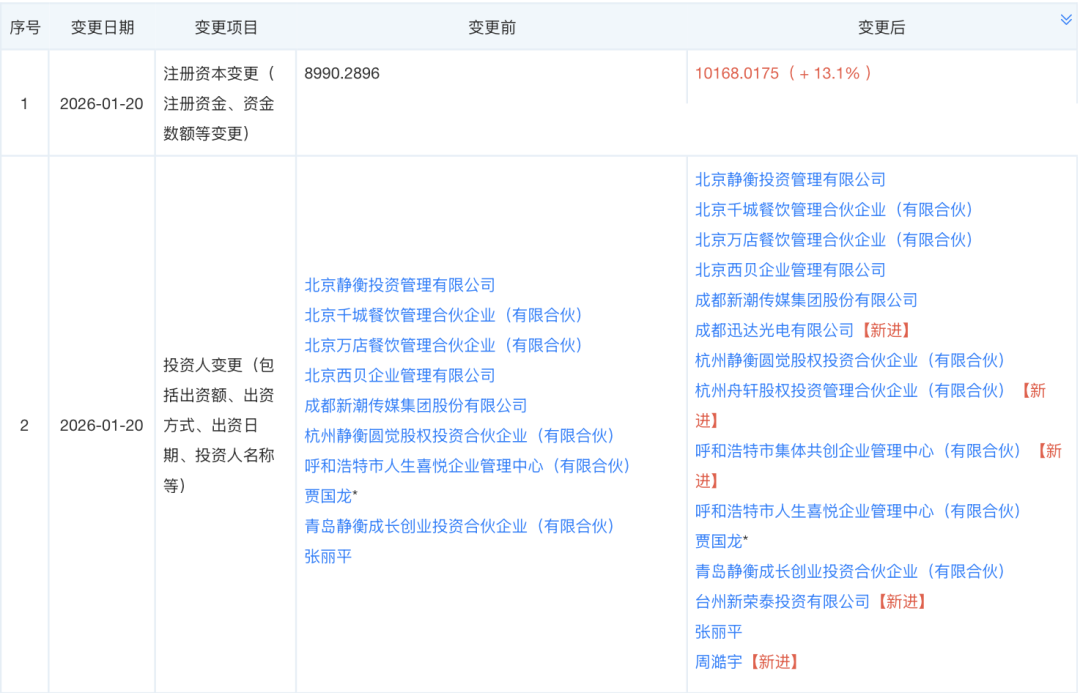Open 北京西贝企业管理有限公司 in the 变更后 column
The height and width of the screenshot is (693, 1080).
790,270
